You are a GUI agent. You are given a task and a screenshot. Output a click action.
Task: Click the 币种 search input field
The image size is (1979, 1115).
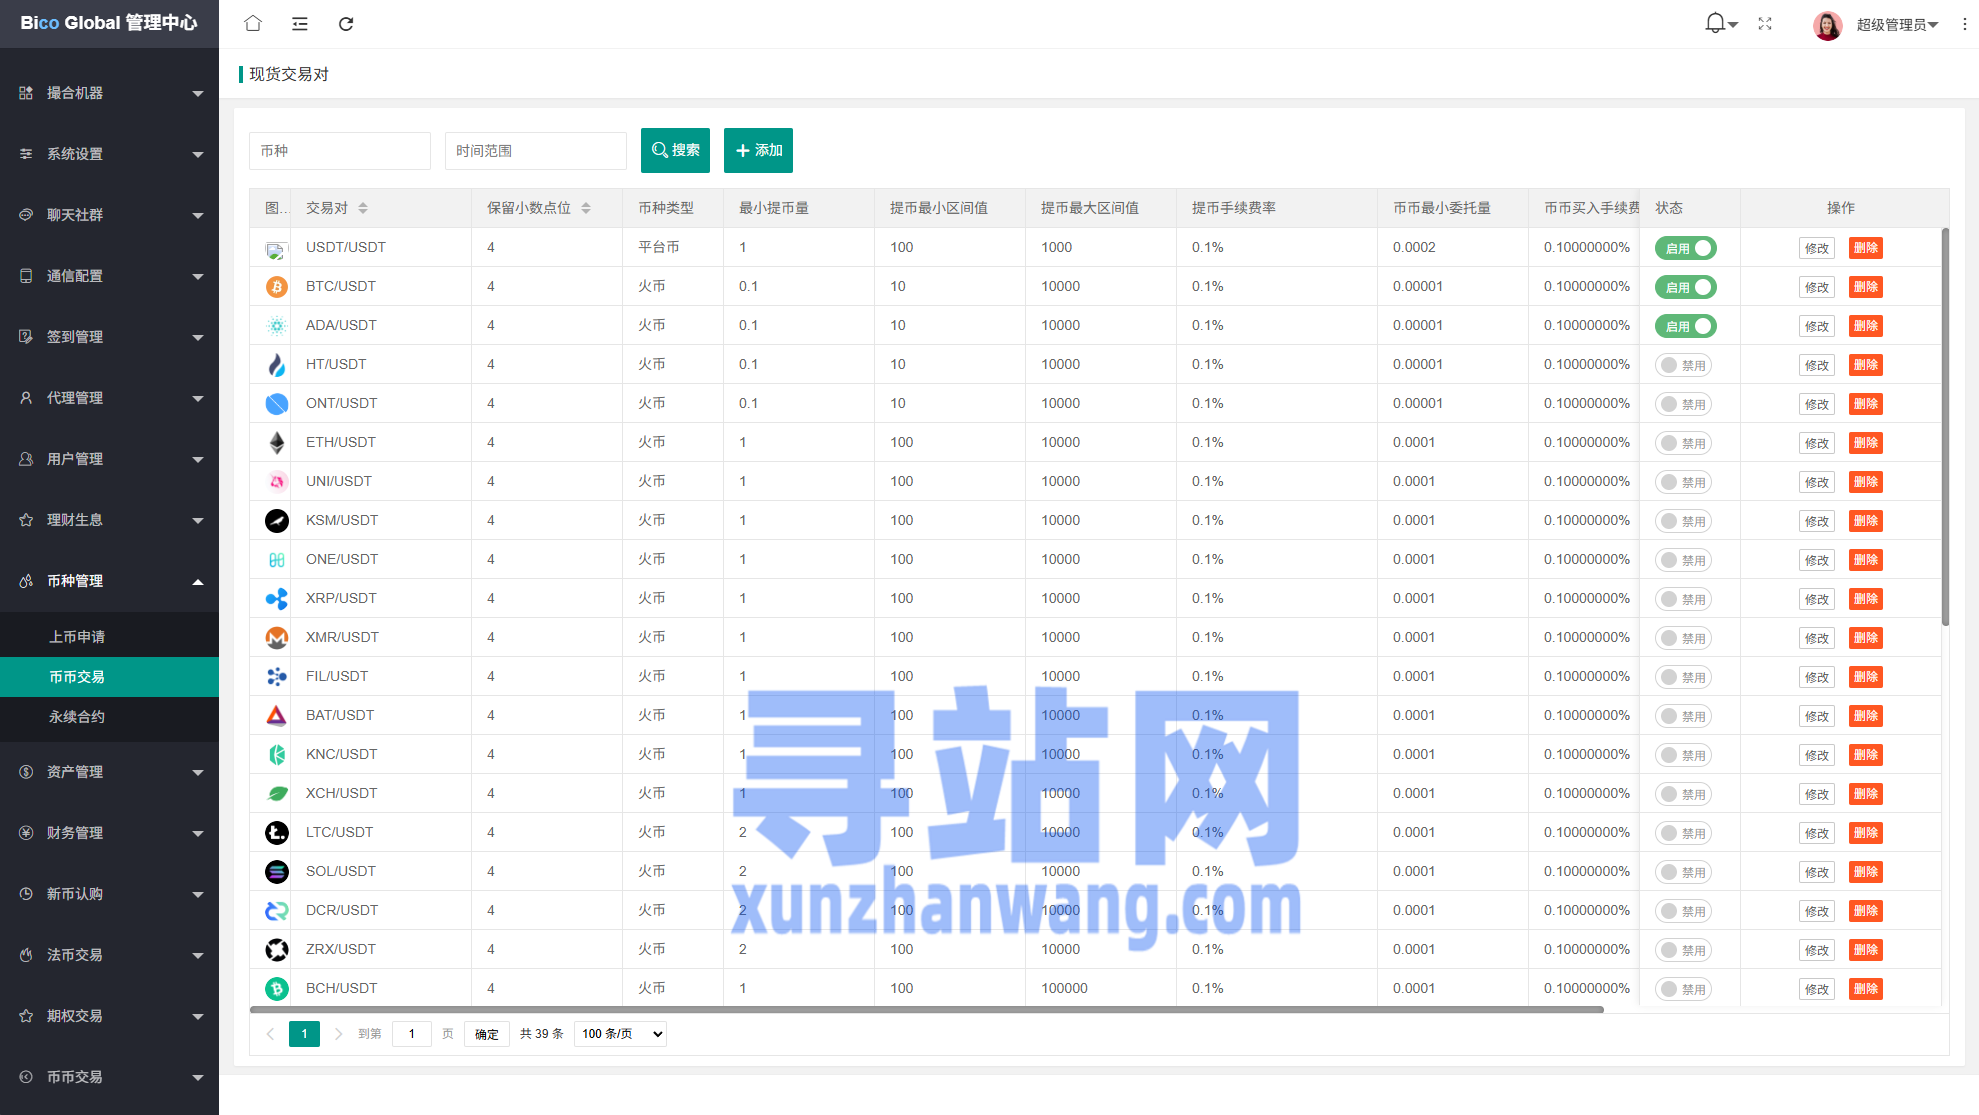[x=339, y=151]
